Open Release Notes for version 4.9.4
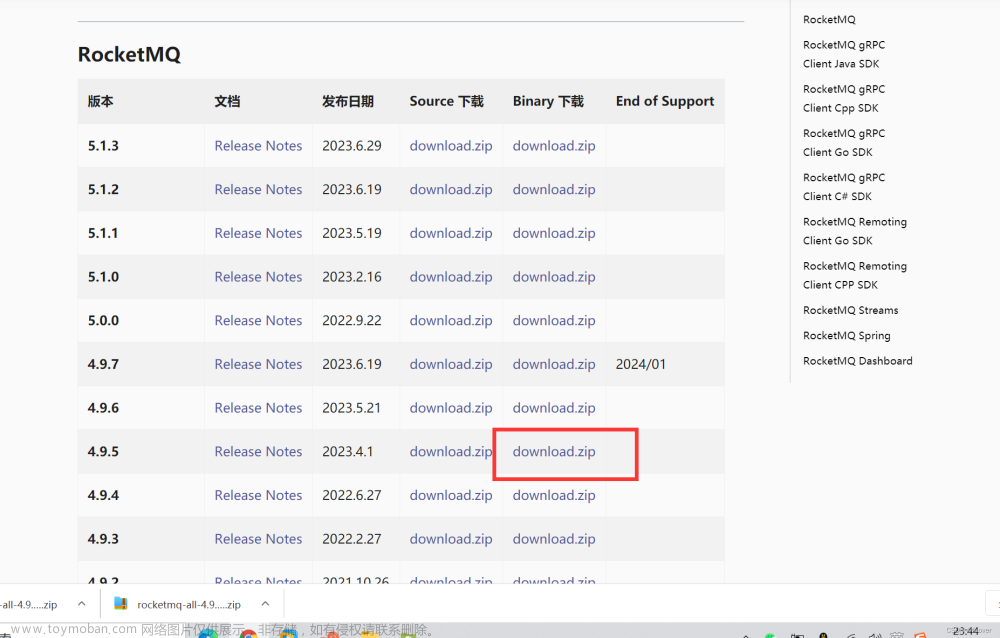The width and height of the screenshot is (1000, 638). [258, 495]
